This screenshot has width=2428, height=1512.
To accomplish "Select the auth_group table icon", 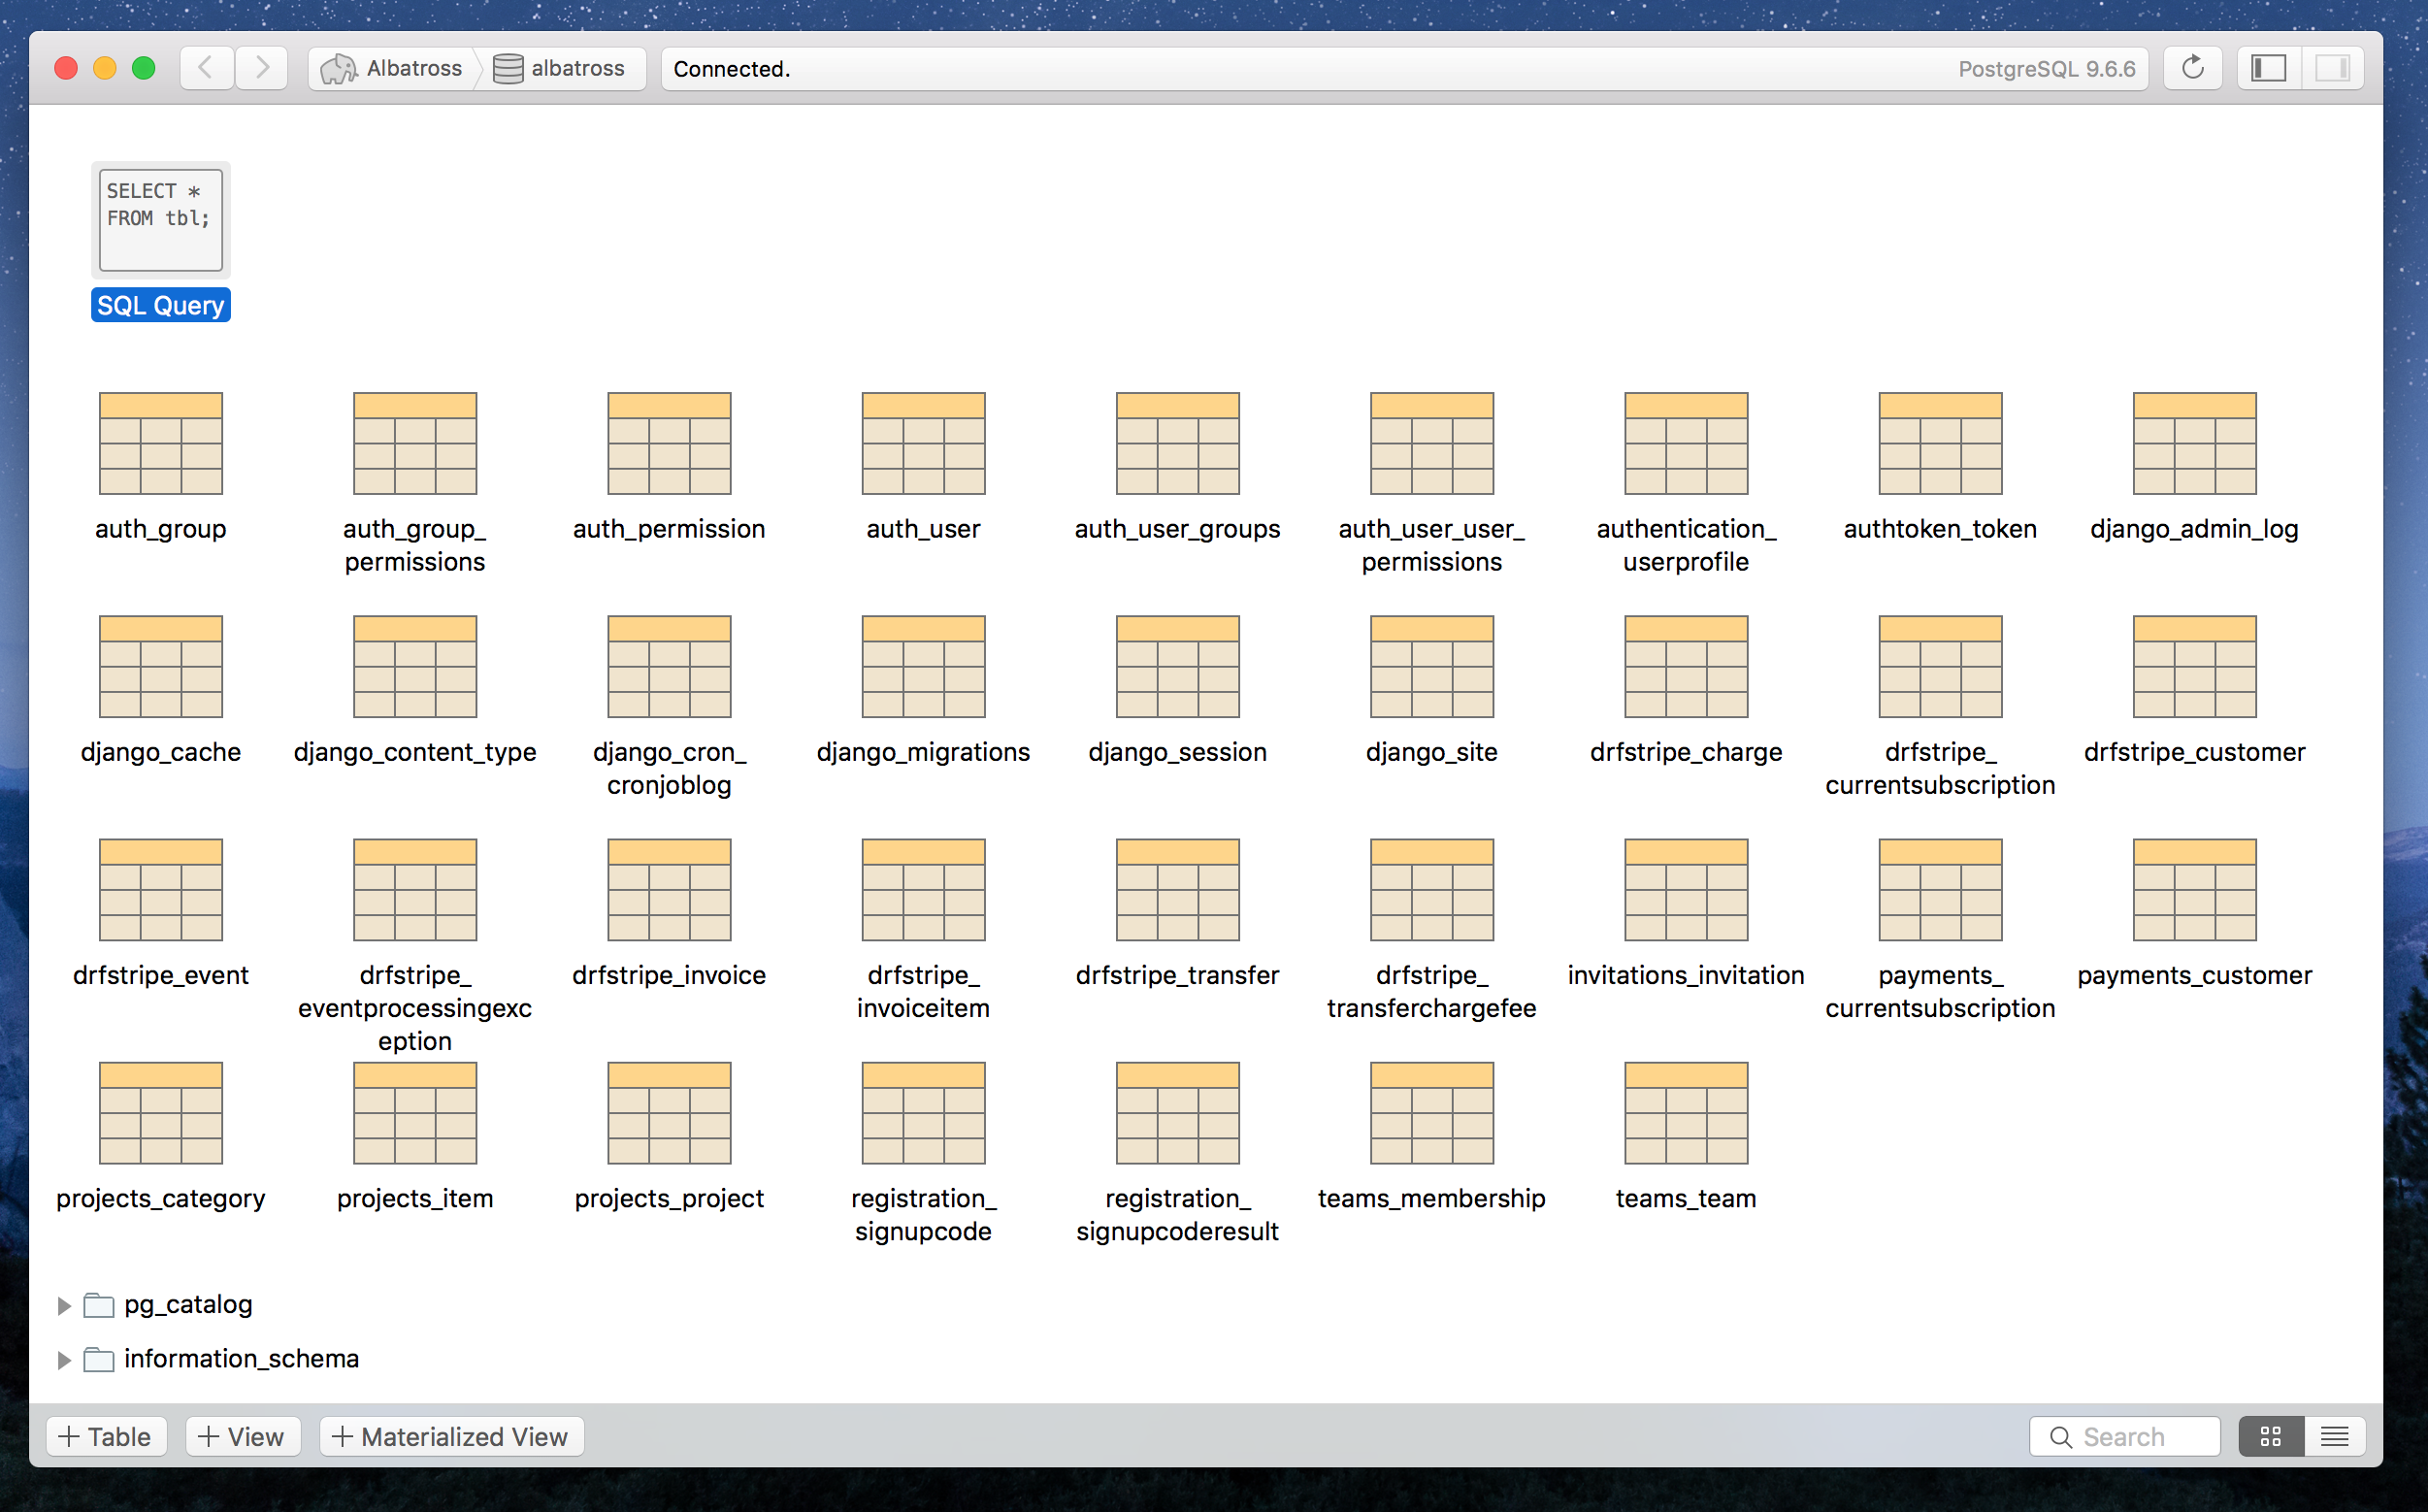I will click(x=160, y=443).
